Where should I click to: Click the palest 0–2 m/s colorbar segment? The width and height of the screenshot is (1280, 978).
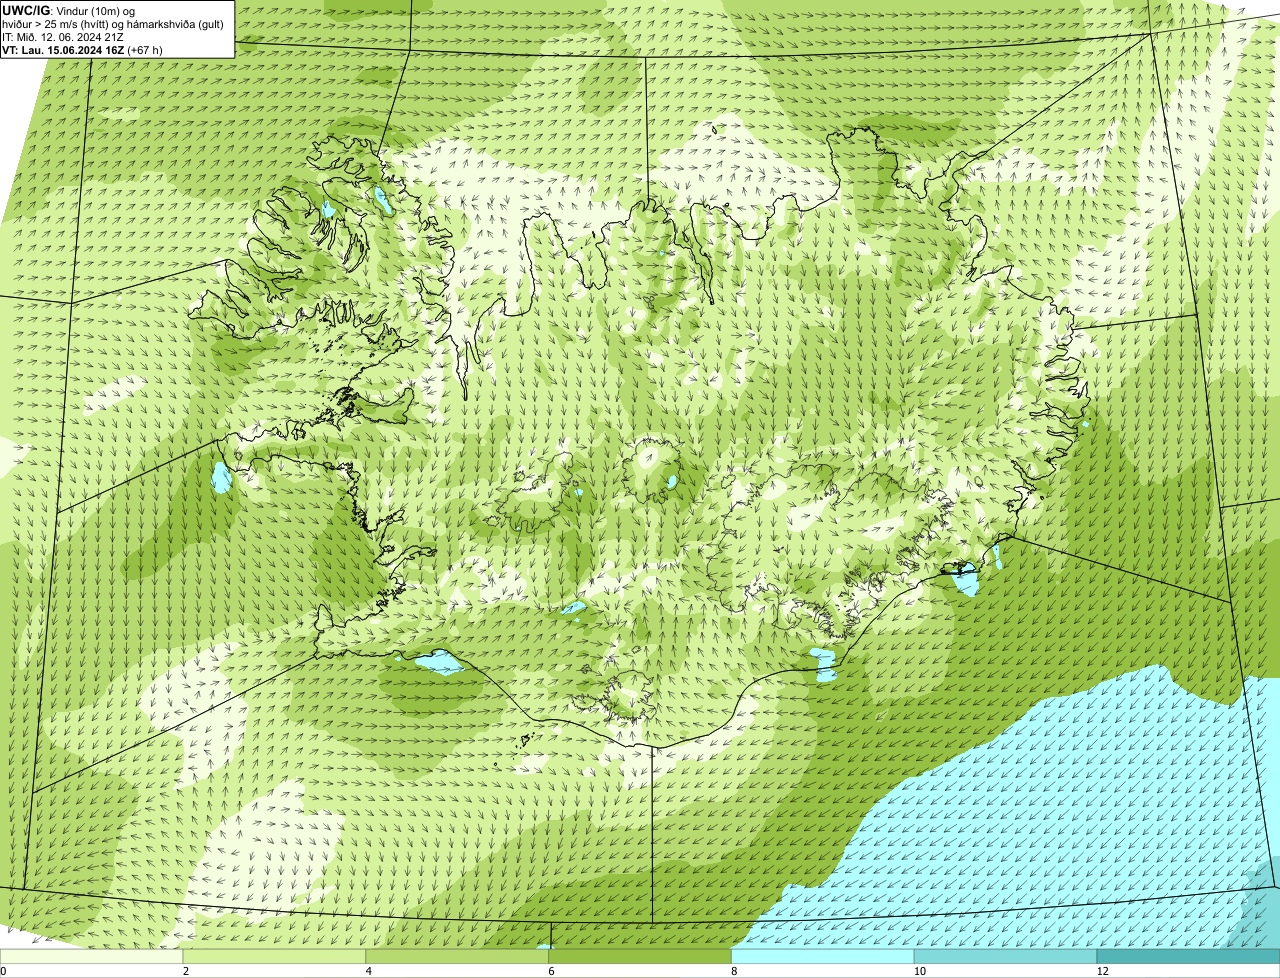[x=92, y=957]
